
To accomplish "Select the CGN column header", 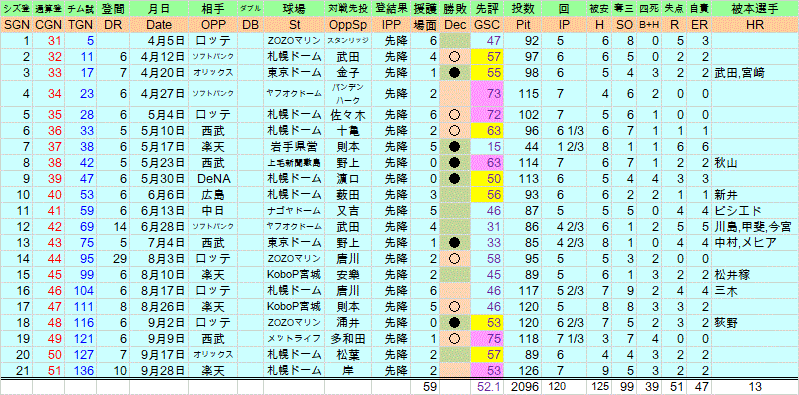I will pos(48,24).
